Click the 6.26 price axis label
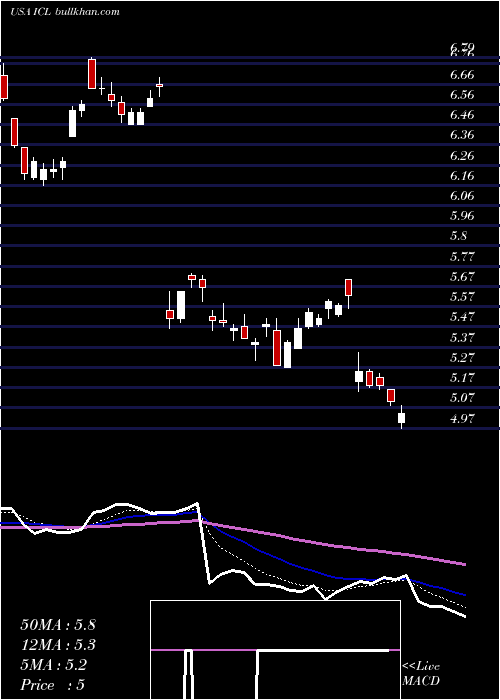Screen dimensions: 500x700 (x=462, y=156)
